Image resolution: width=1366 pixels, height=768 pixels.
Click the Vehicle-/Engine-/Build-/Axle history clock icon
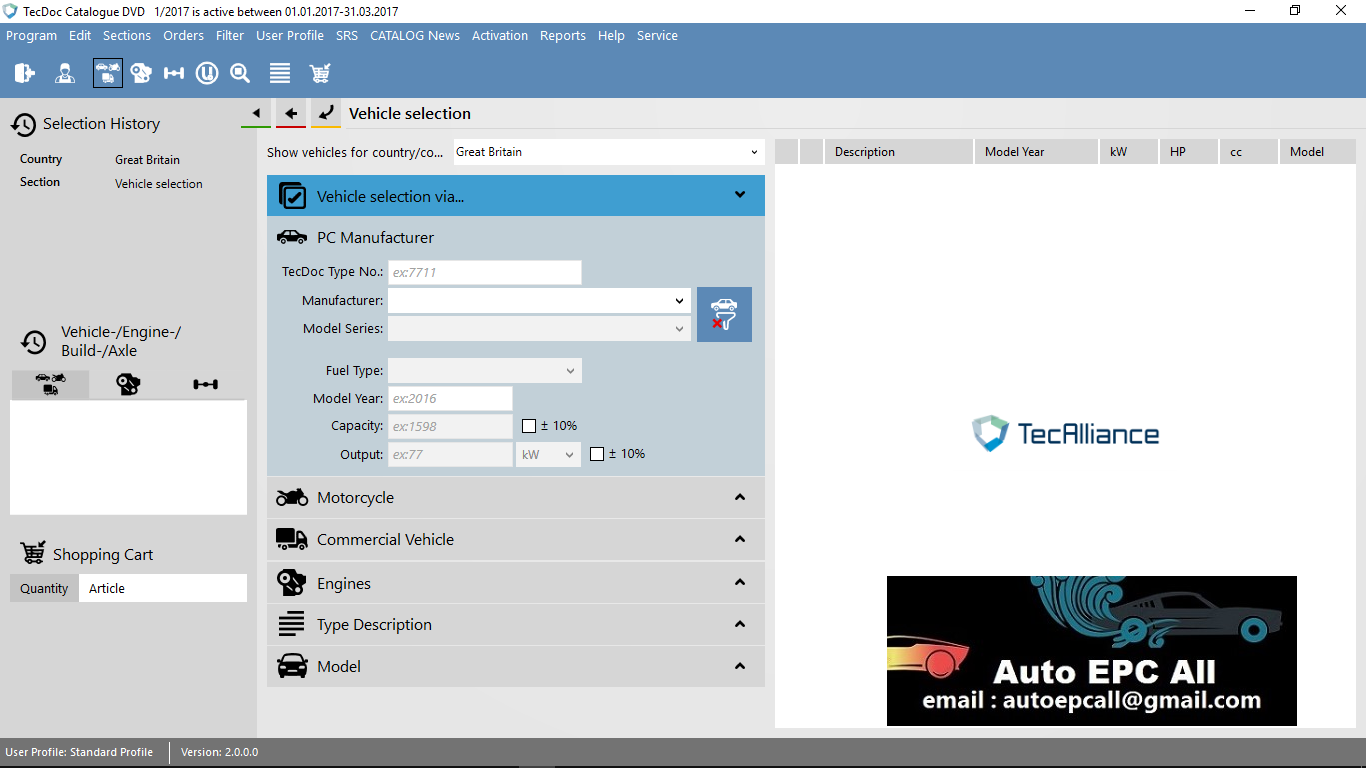point(34,342)
